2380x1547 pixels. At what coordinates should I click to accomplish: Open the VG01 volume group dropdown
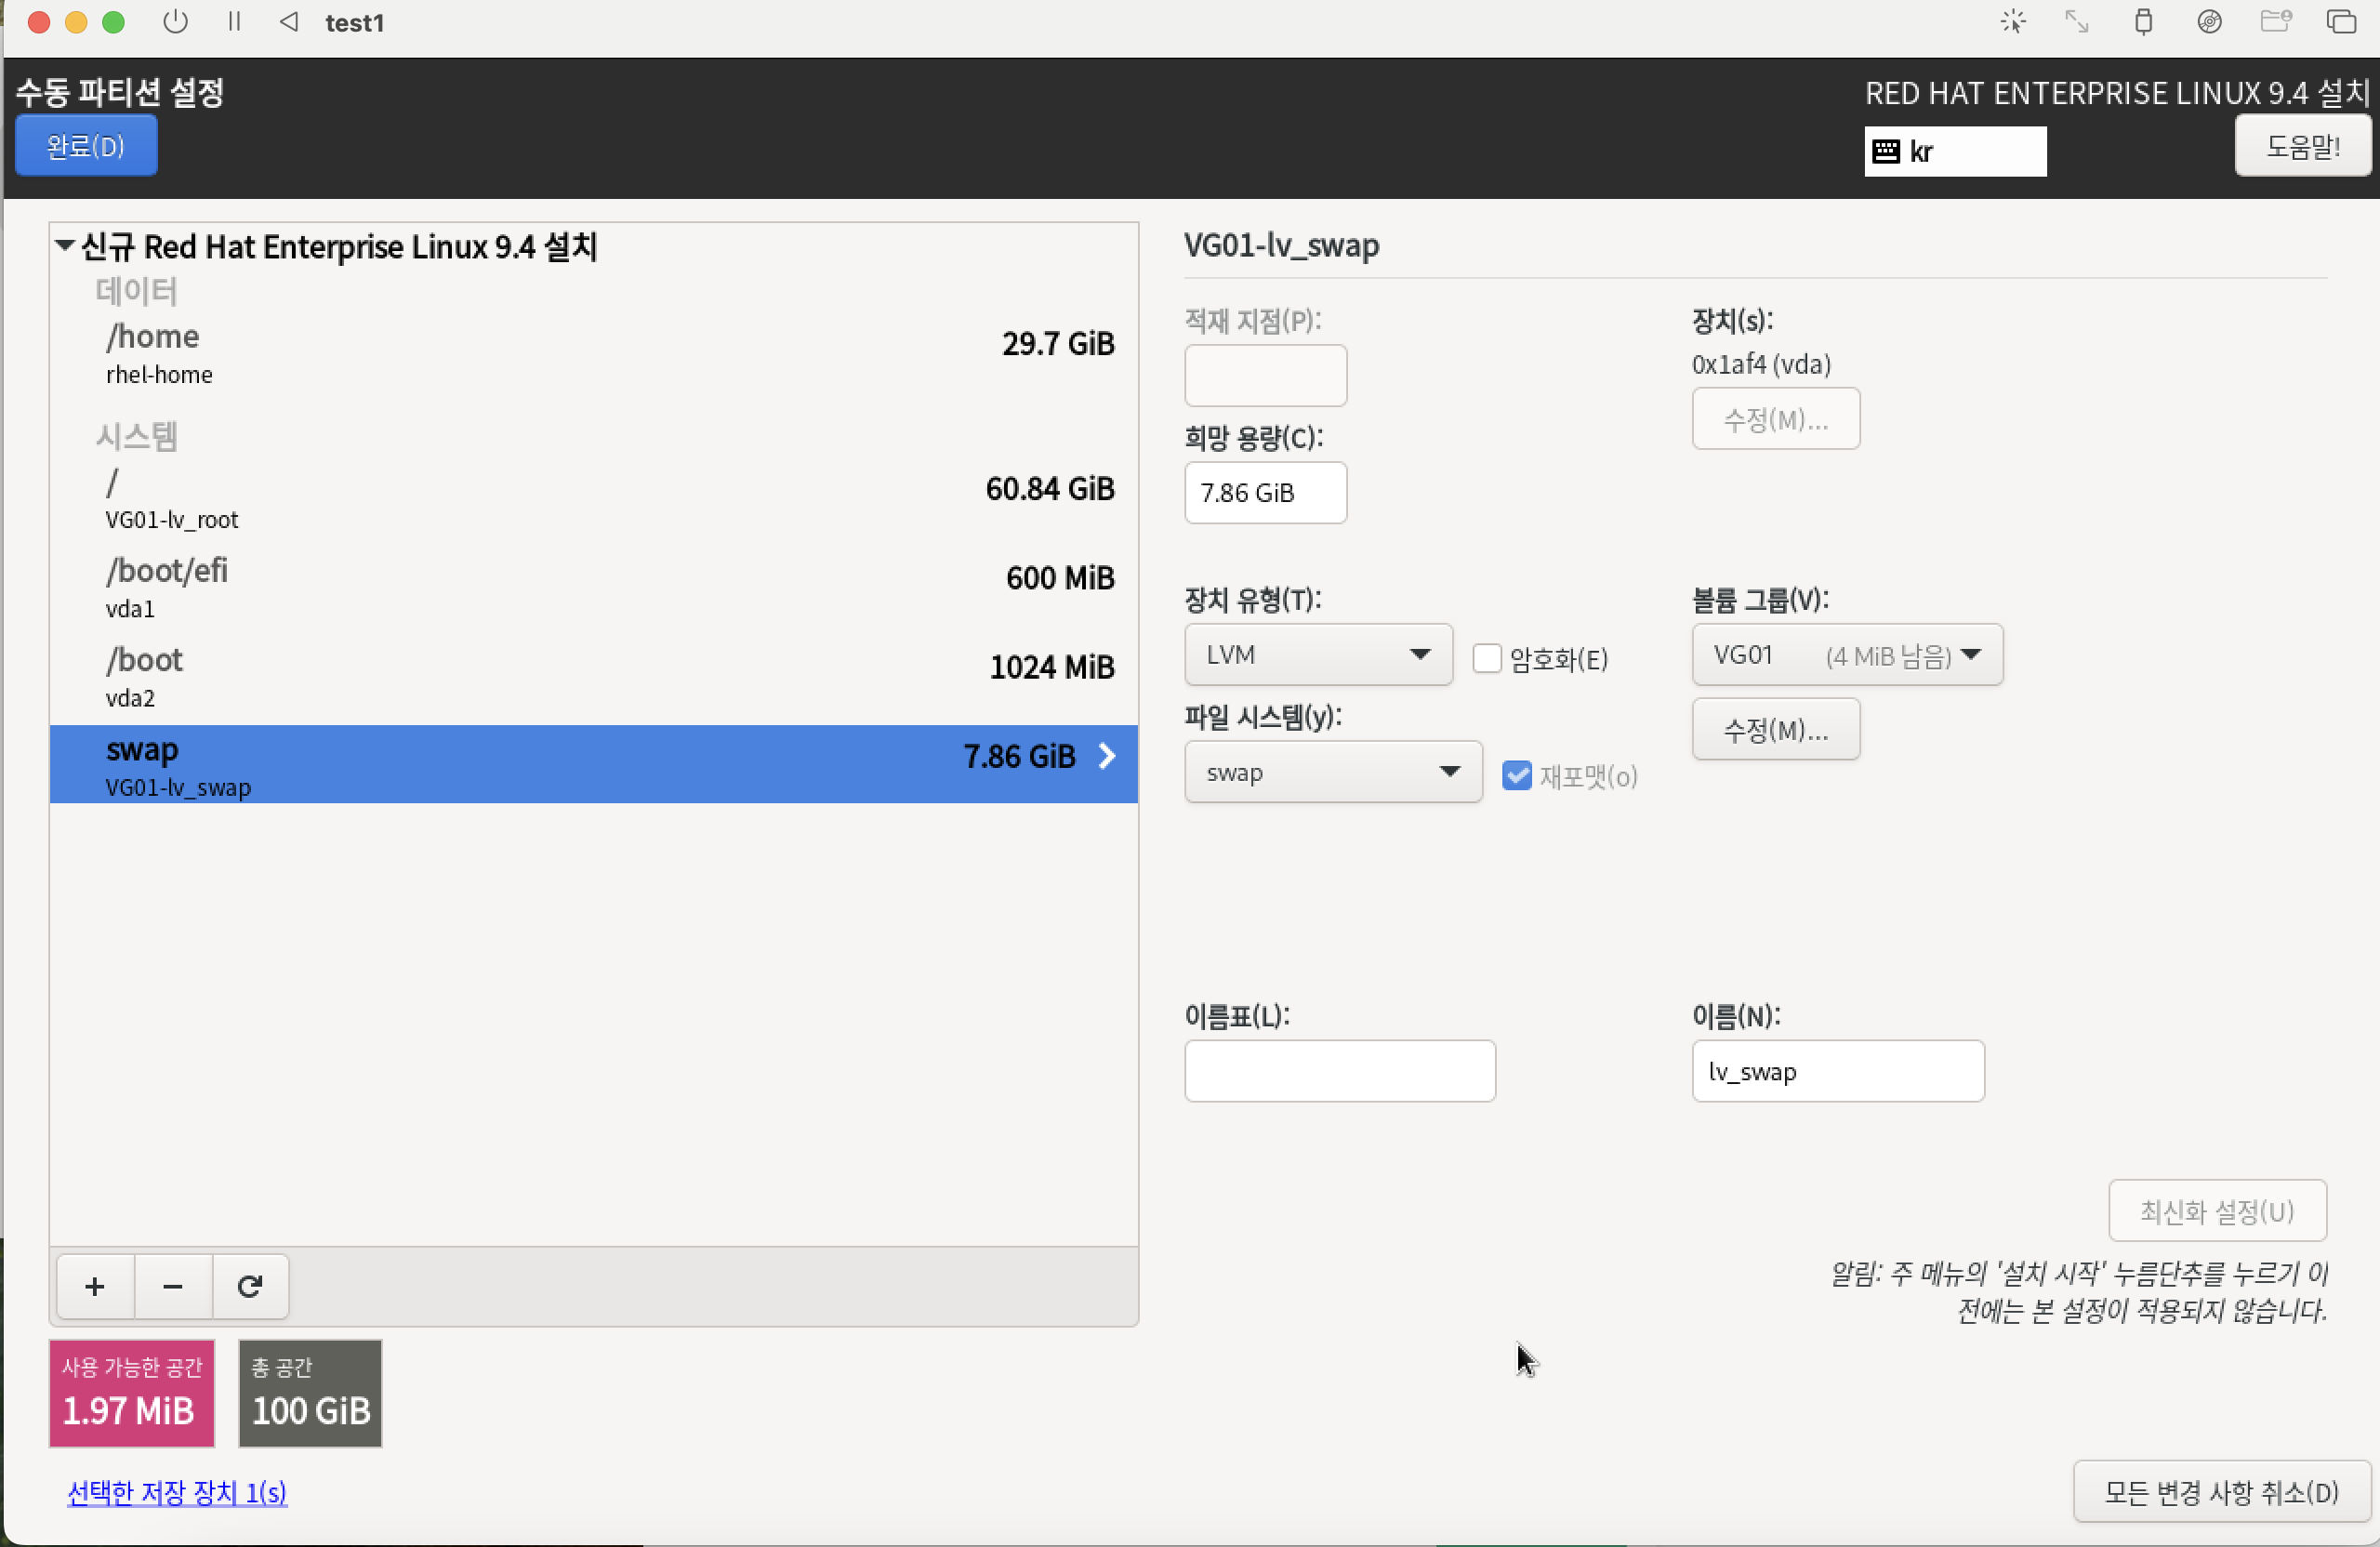1846,655
